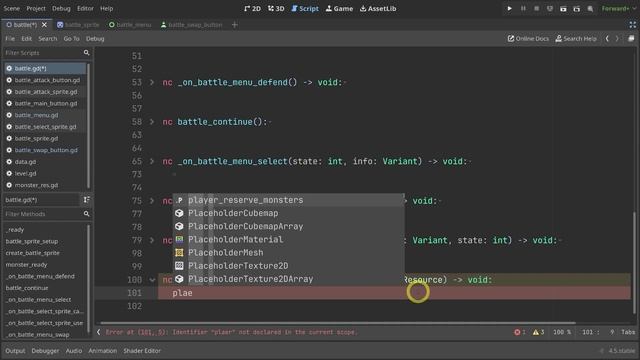Screen dimensions: 640x360
Task: Toggle alphabetical sorting of methods
Action: coord(87,200)
